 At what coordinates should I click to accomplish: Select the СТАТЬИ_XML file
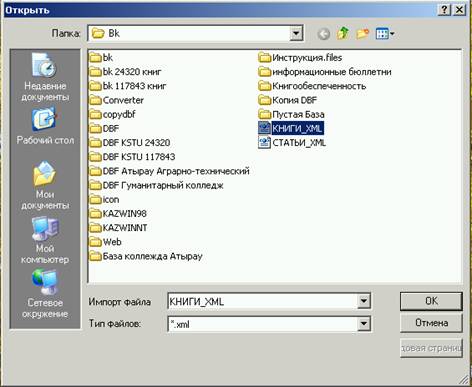[292, 143]
